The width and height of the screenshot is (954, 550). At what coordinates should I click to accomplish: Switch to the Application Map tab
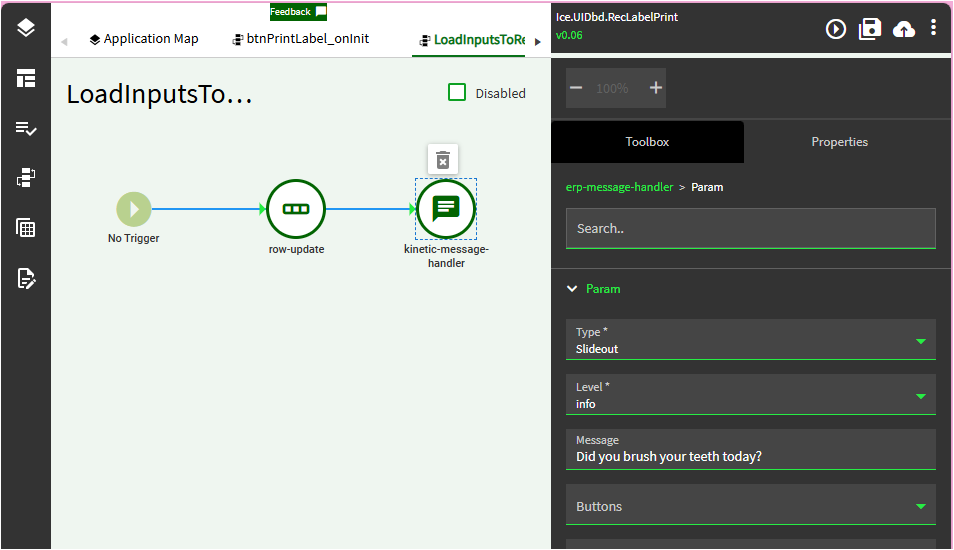pyautogui.click(x=144, y=39)
